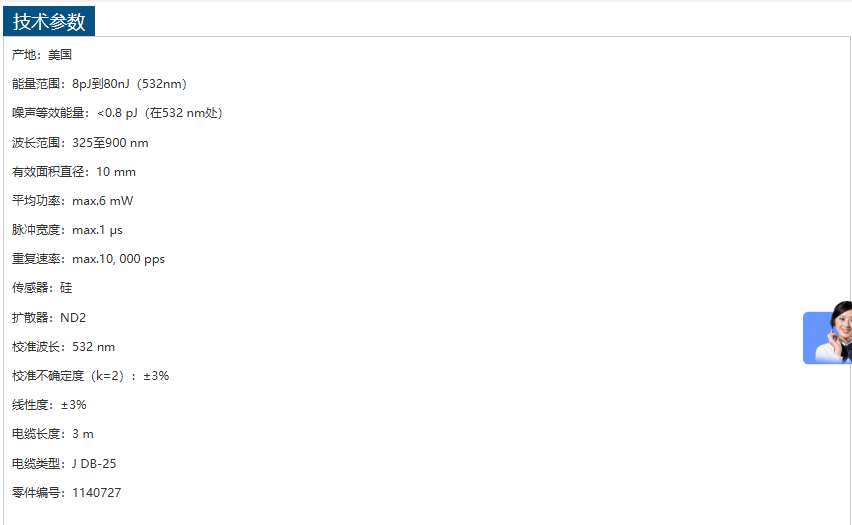Click the 扩散器 ND2 specification line
This screenshot has height=525, width=852.
(49, 318)
